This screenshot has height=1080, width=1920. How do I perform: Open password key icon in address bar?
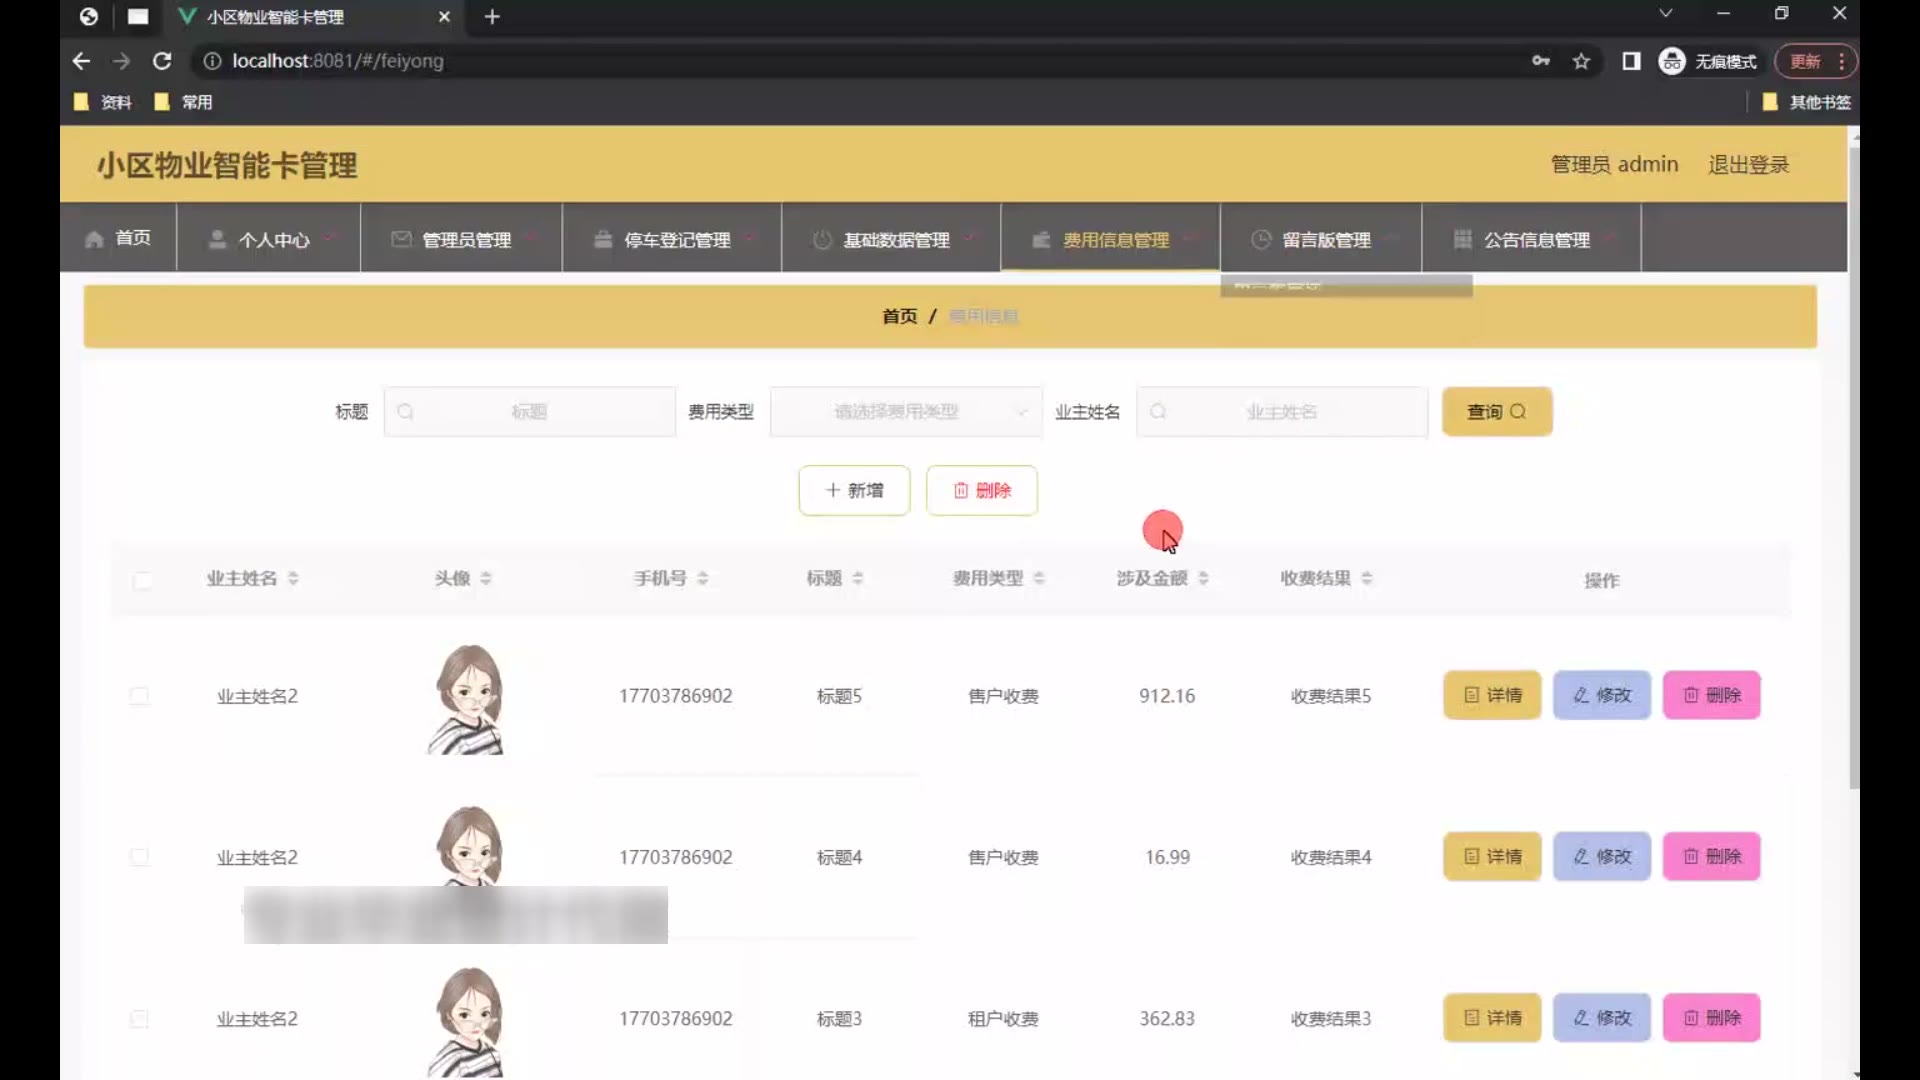[1540, 61]
